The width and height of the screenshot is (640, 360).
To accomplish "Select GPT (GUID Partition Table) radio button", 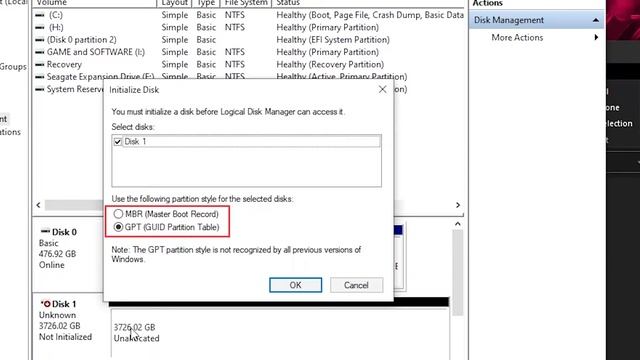I will click(x=118, y=227).
